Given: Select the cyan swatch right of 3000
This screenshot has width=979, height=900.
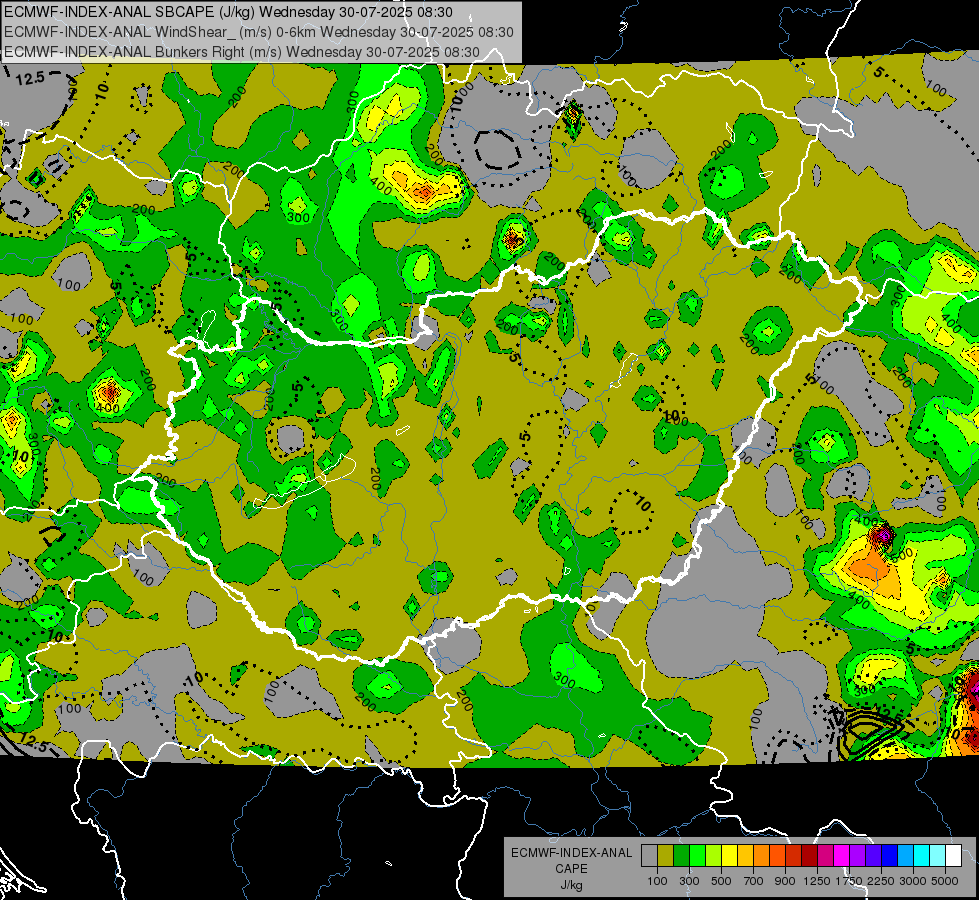Looking at the screenshot, I should point(922,856).
